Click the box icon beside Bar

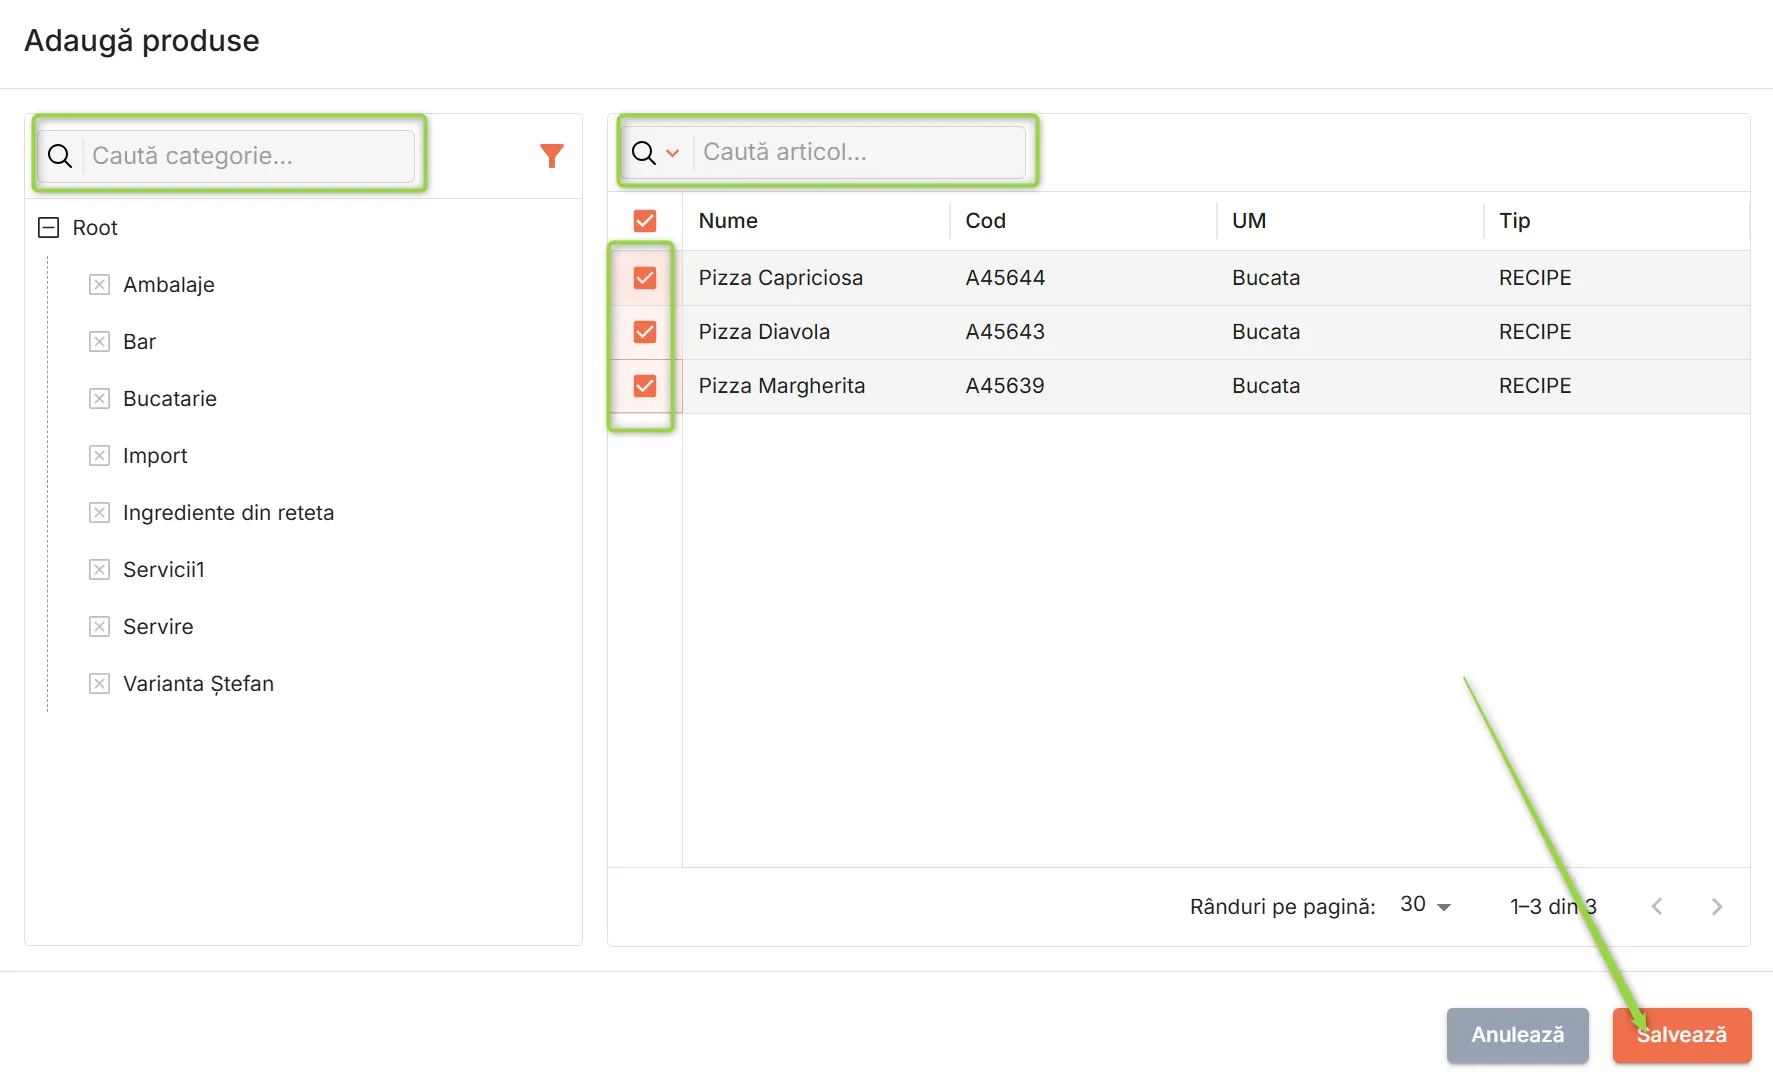coord(99,342)
